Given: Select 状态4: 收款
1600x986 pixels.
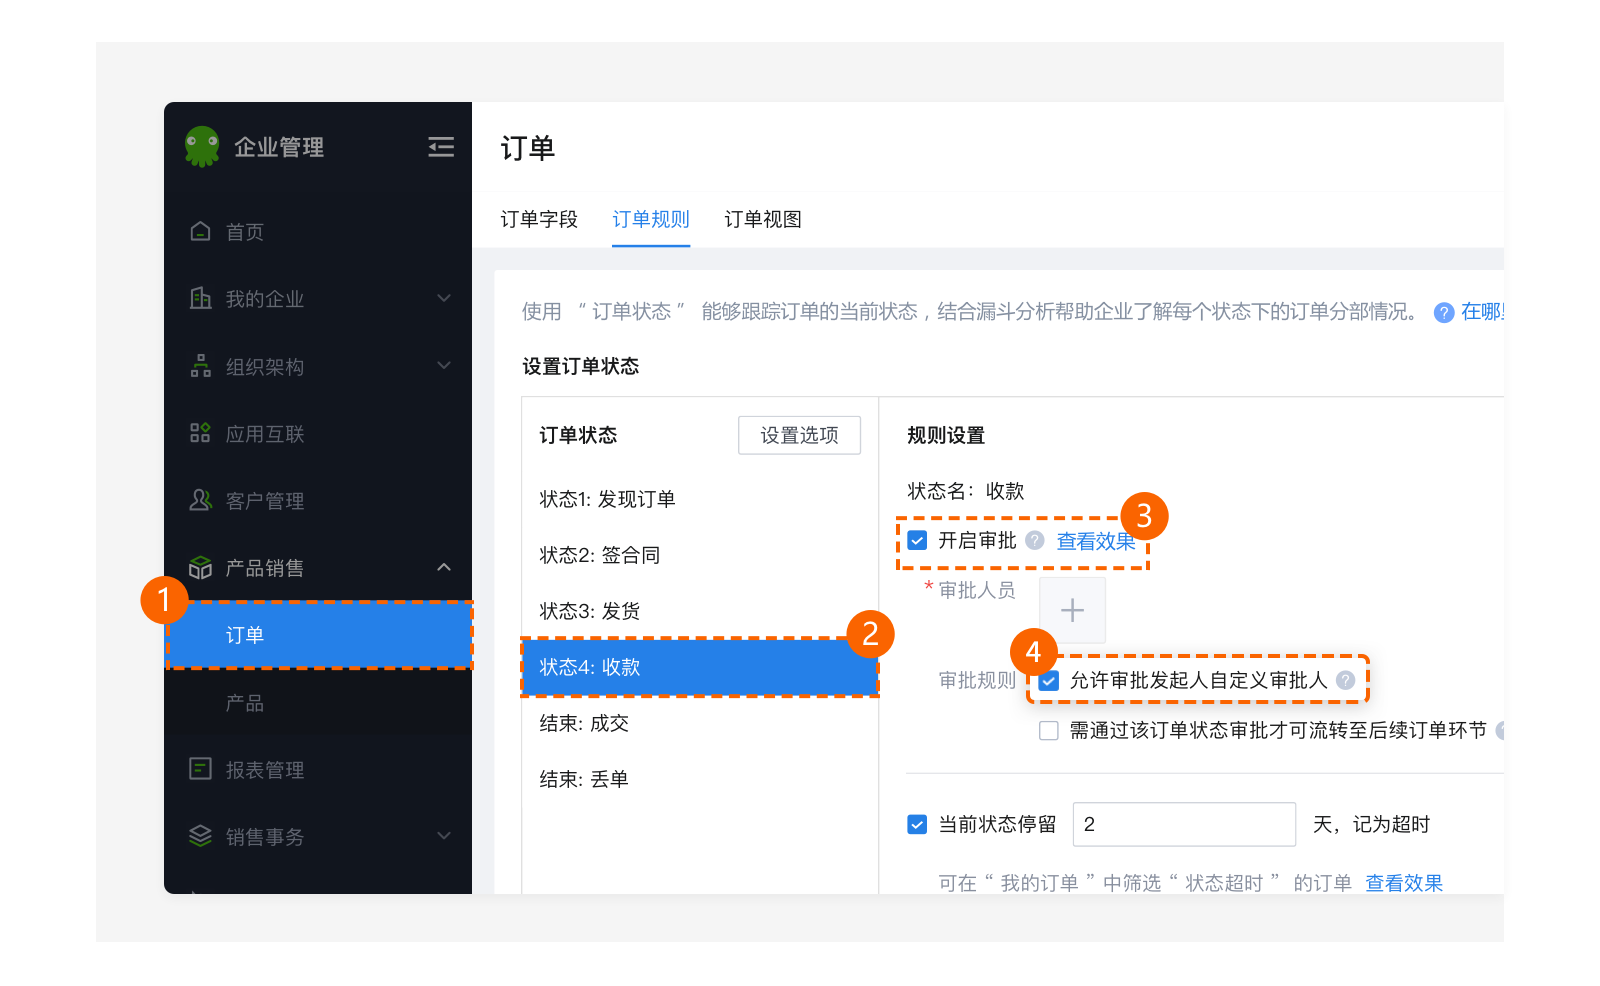Looking at the screenshot, I should [x=700, y=667].
